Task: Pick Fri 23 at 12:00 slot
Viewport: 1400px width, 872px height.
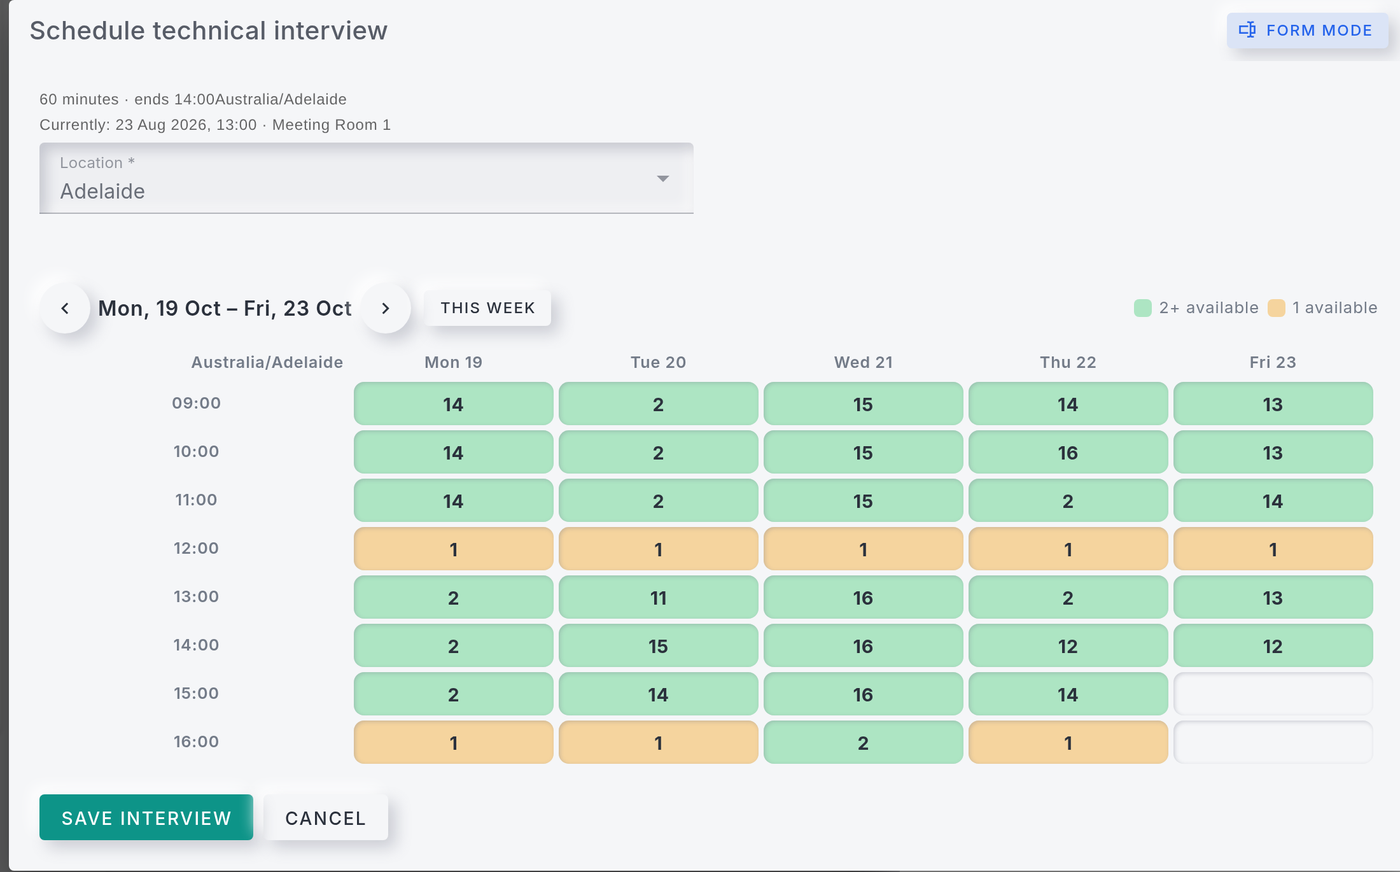Action: point(1273,549)
